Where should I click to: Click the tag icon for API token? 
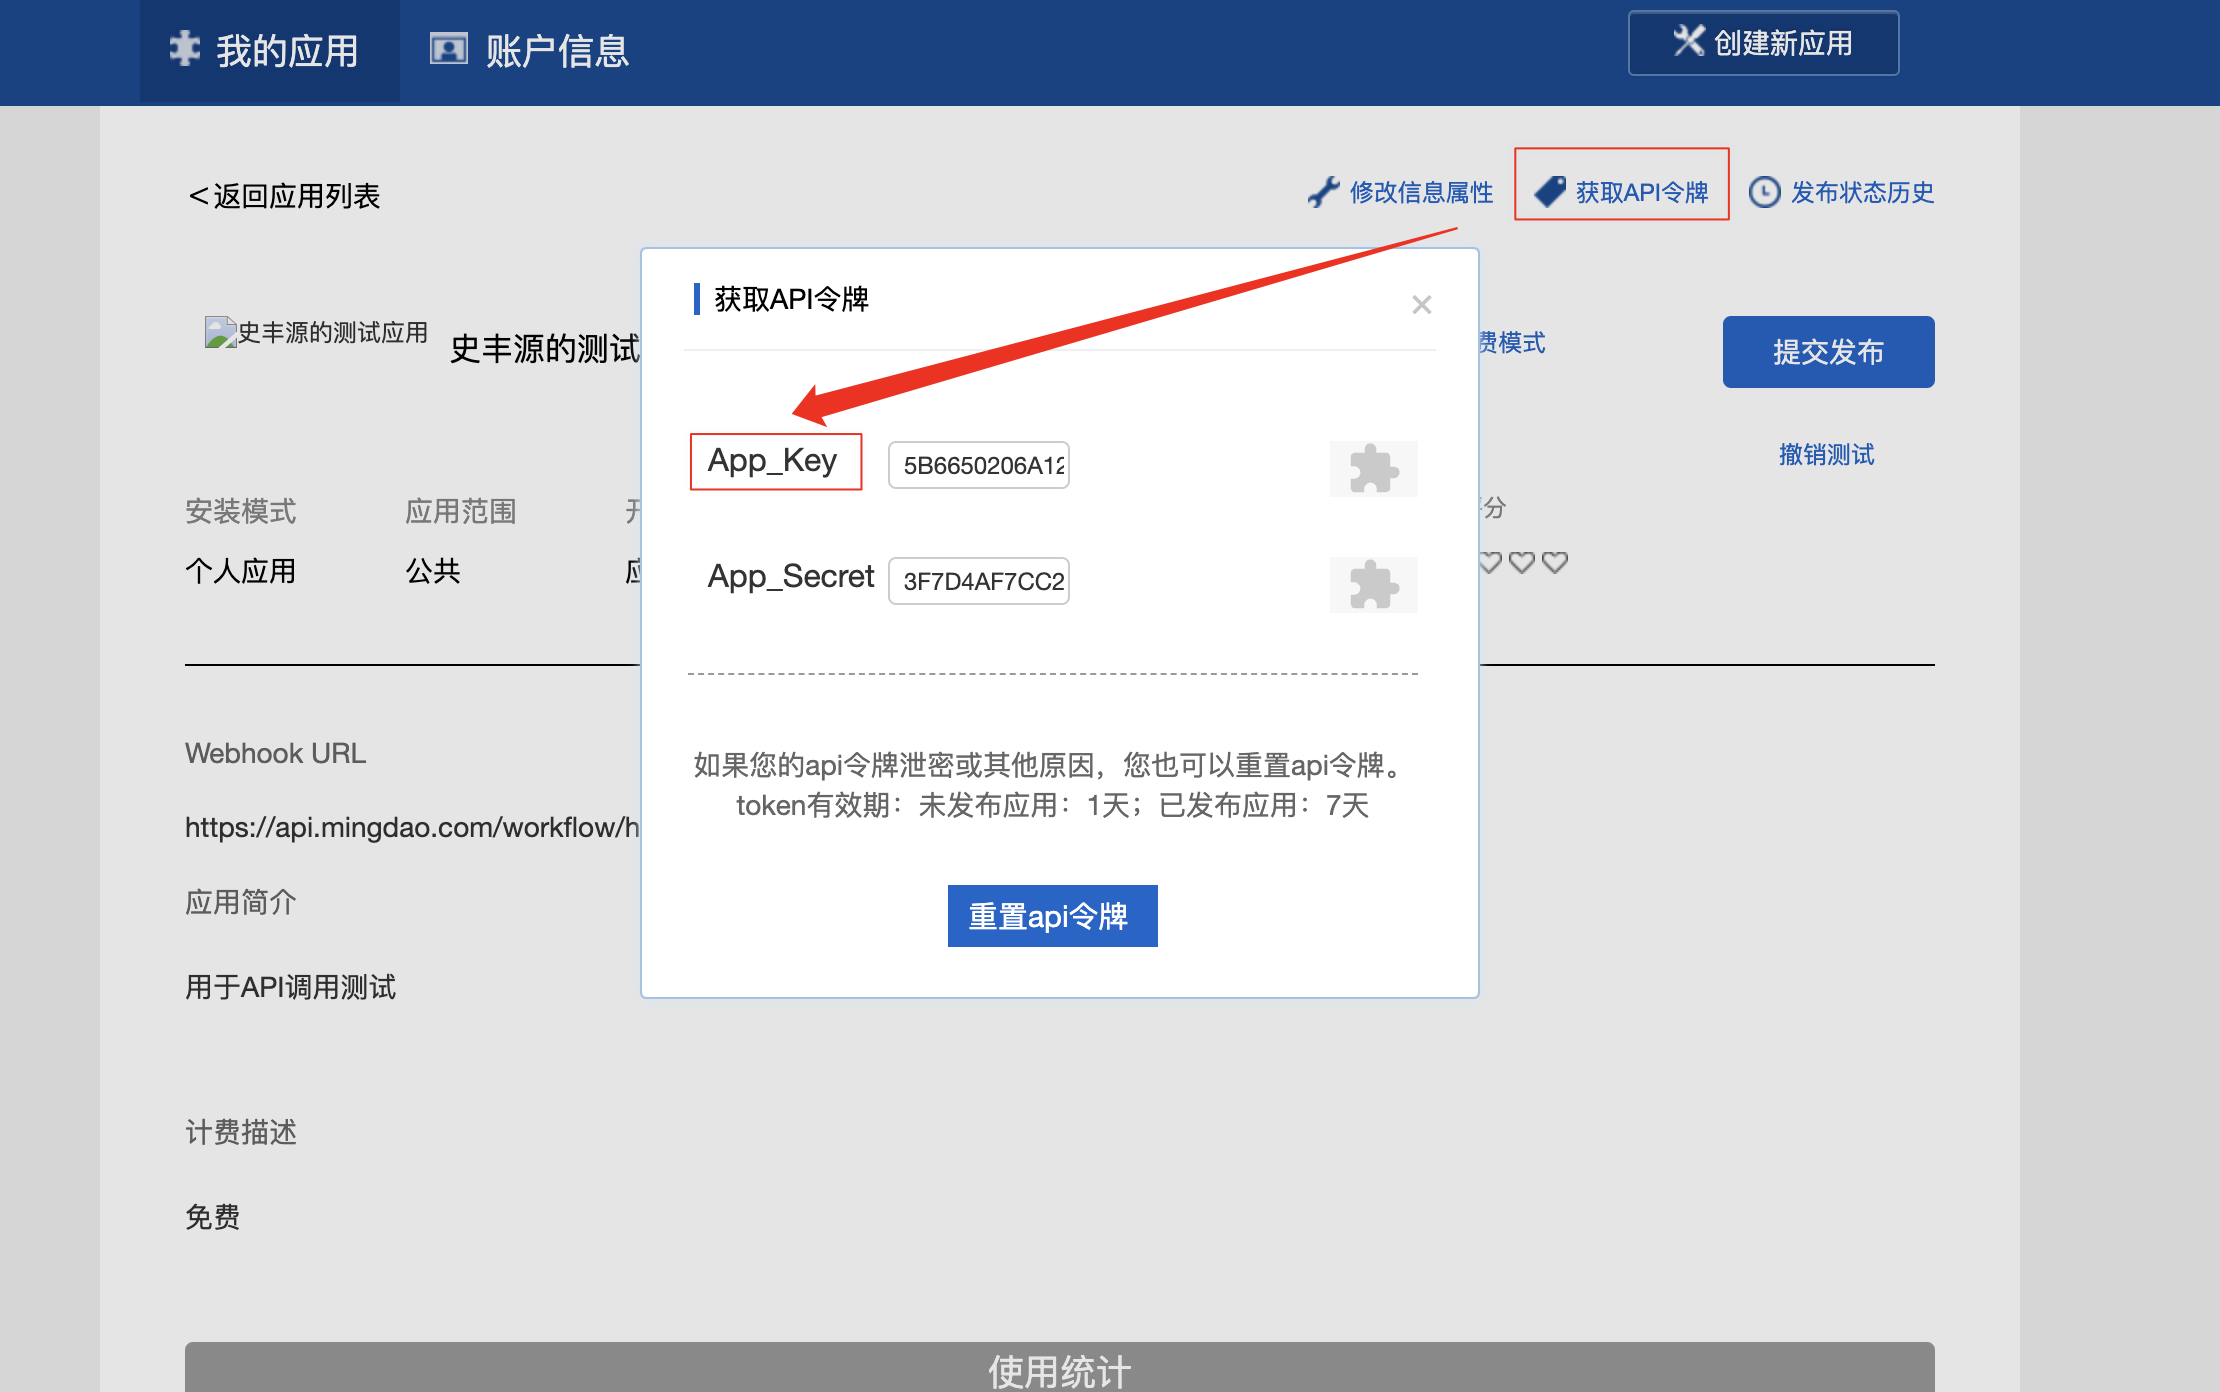1550,191
